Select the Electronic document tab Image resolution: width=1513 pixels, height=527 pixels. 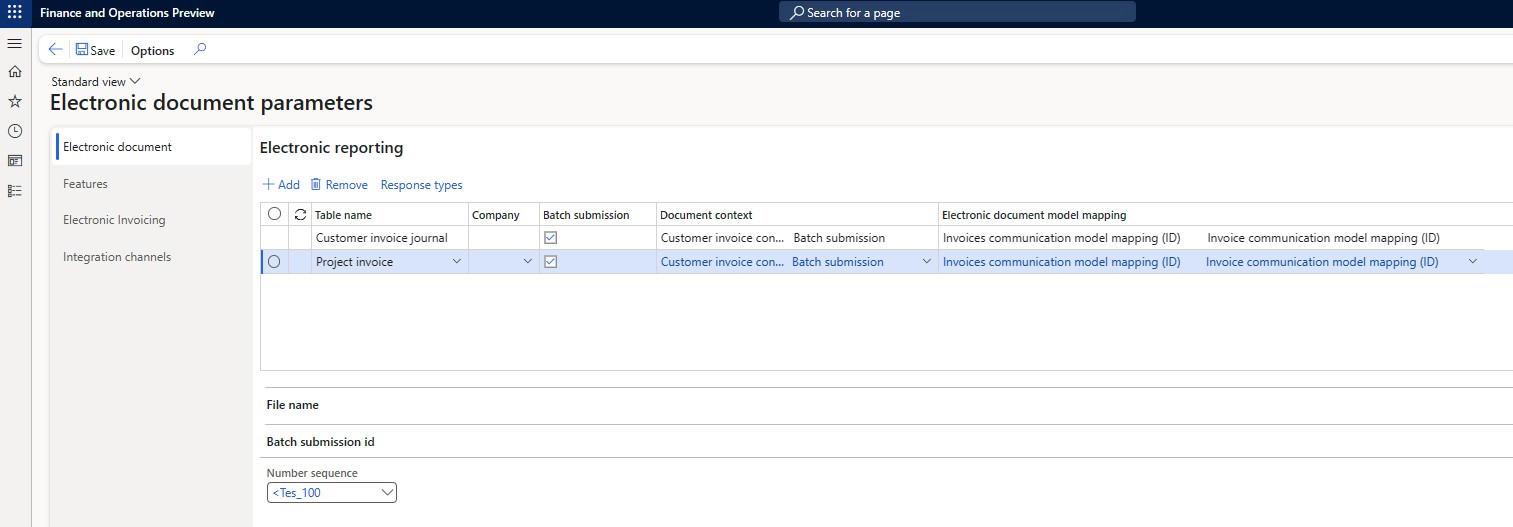point(153,147)
